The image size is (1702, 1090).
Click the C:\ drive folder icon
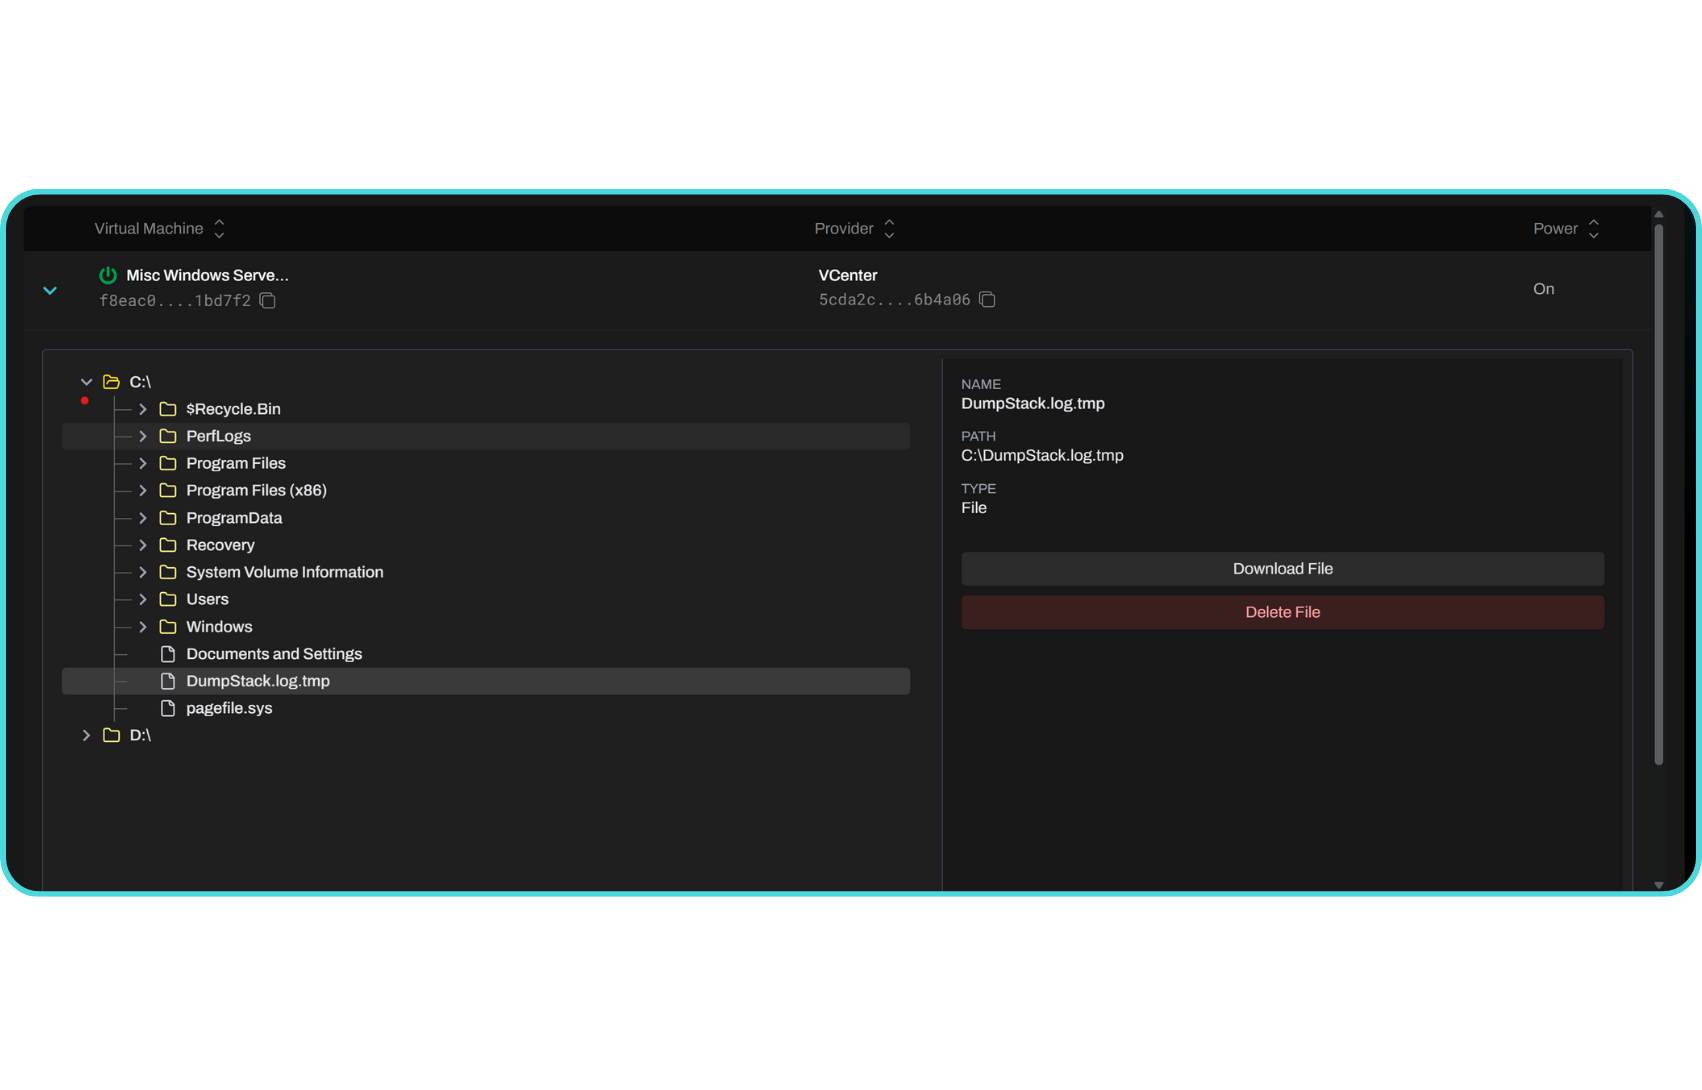(x=112, y=382)
